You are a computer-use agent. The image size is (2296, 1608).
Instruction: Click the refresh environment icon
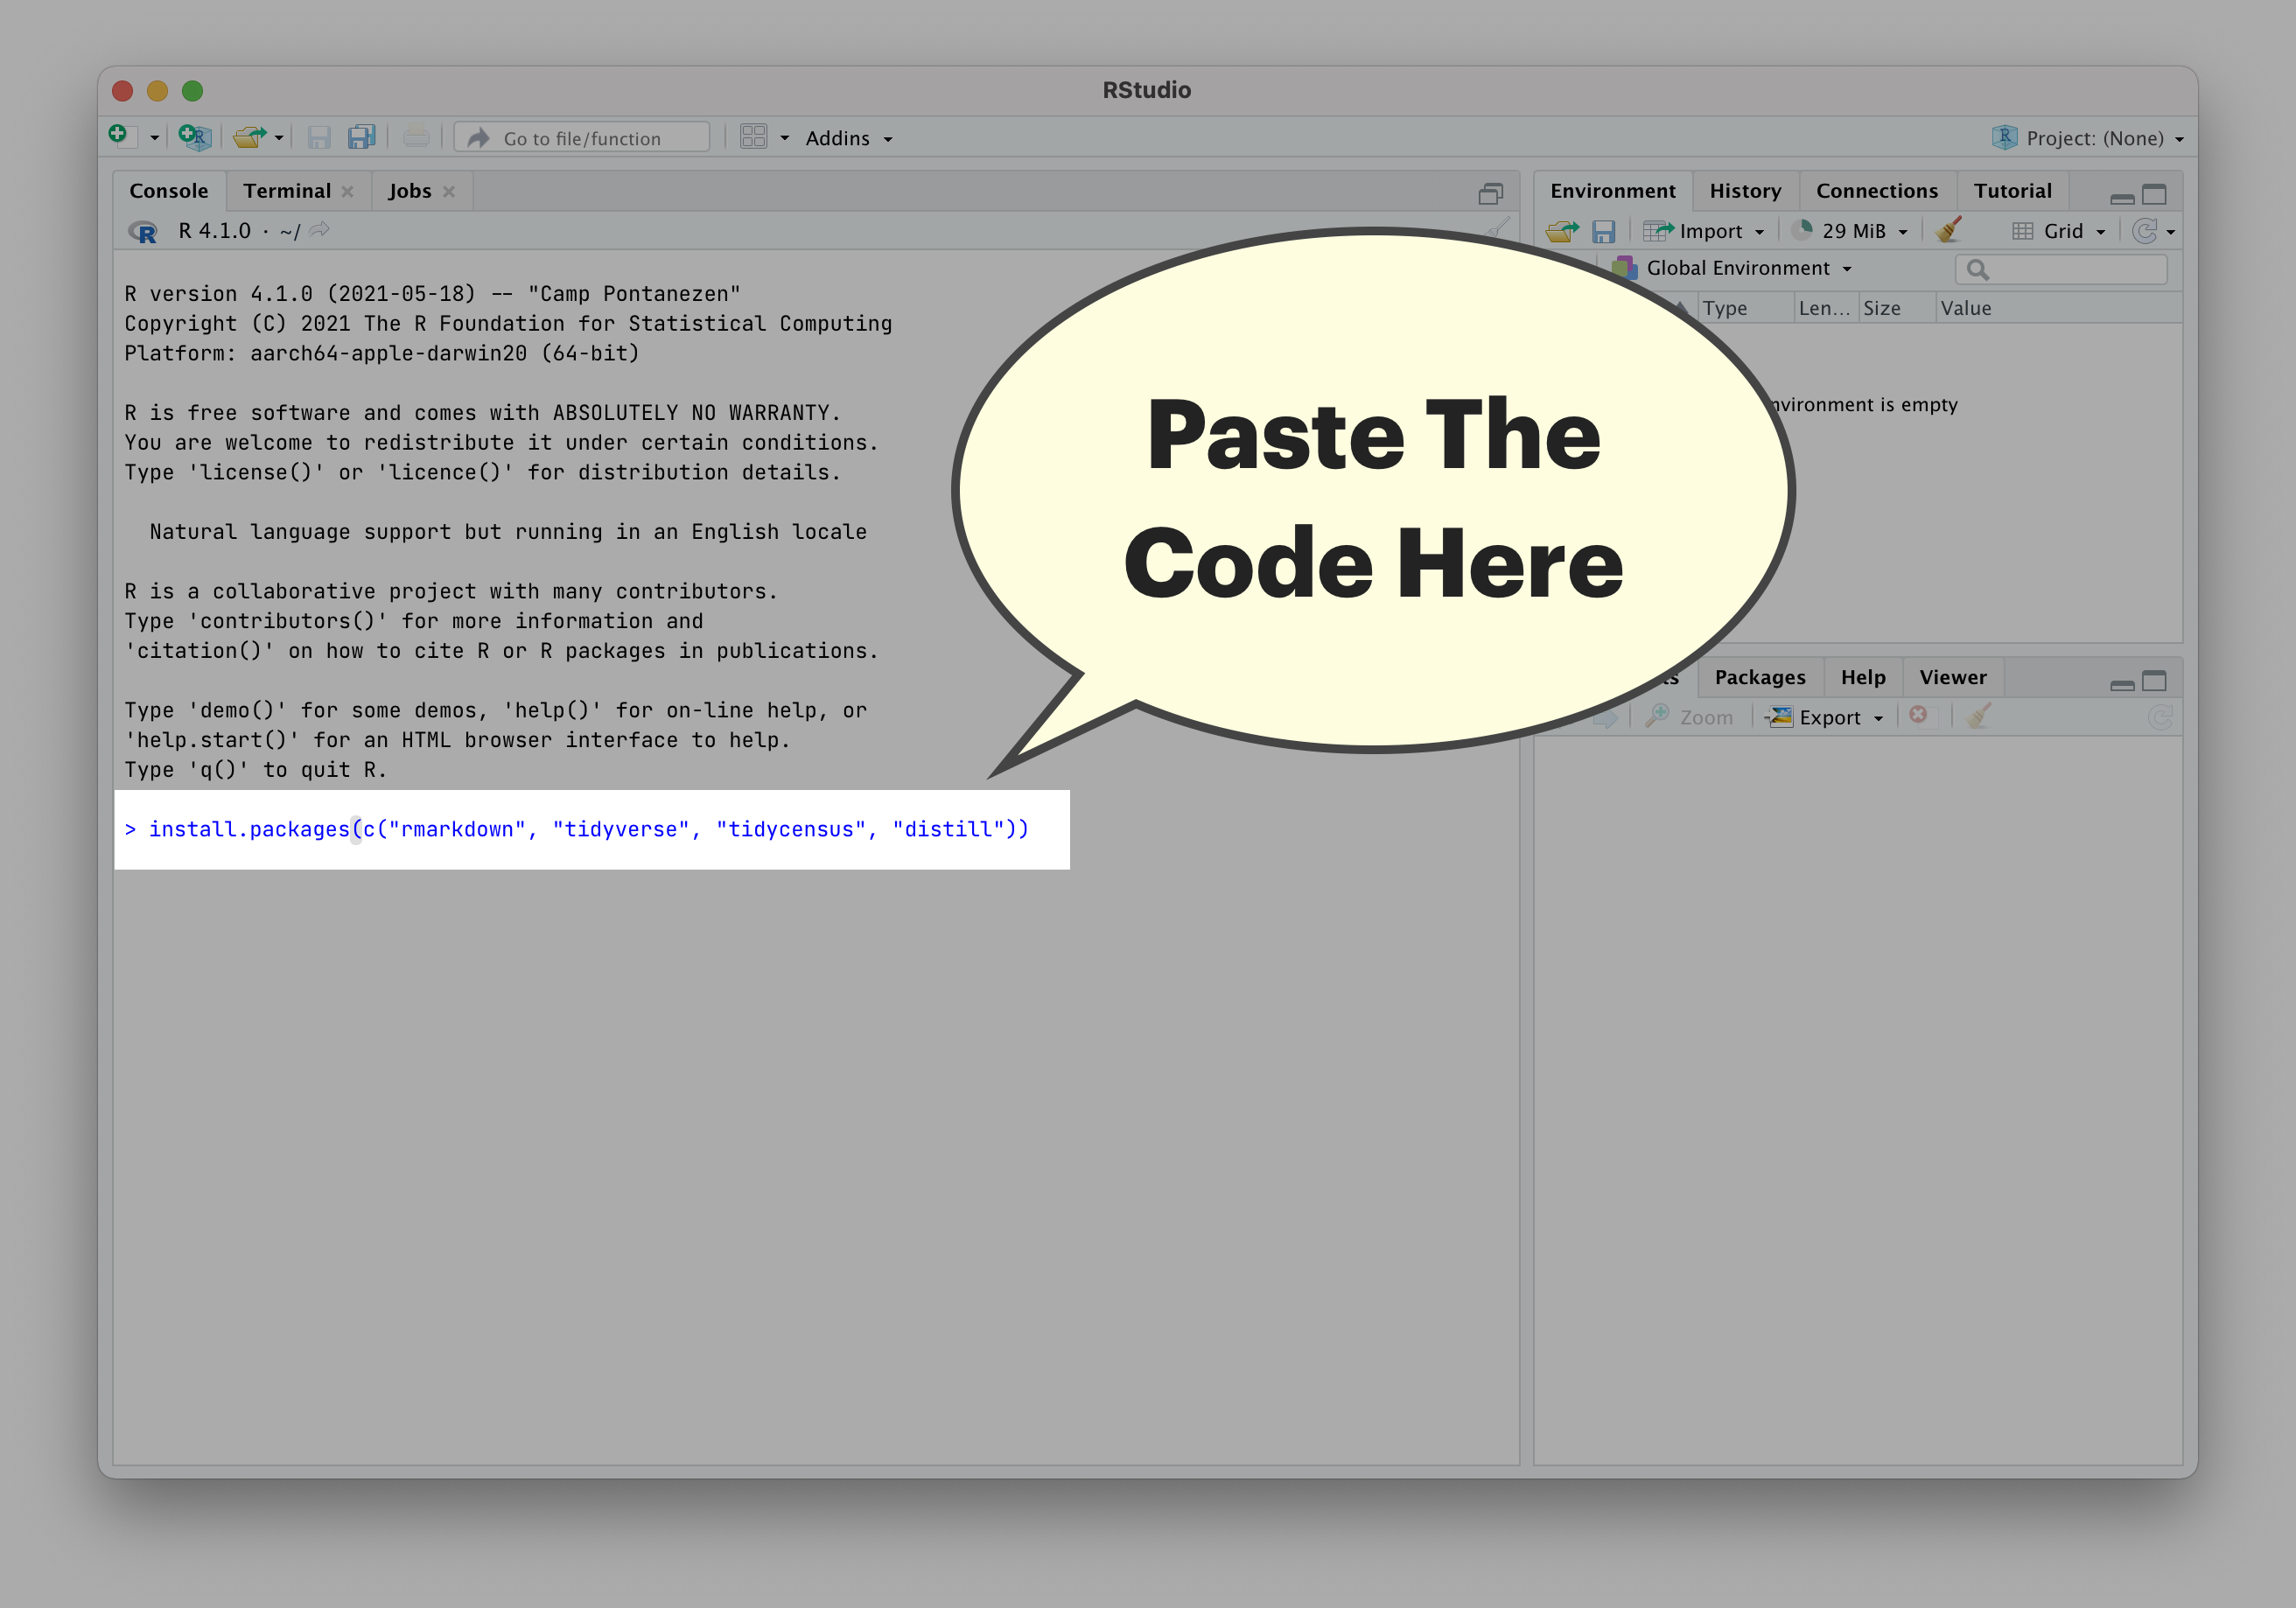click(x=2144, y=231)
